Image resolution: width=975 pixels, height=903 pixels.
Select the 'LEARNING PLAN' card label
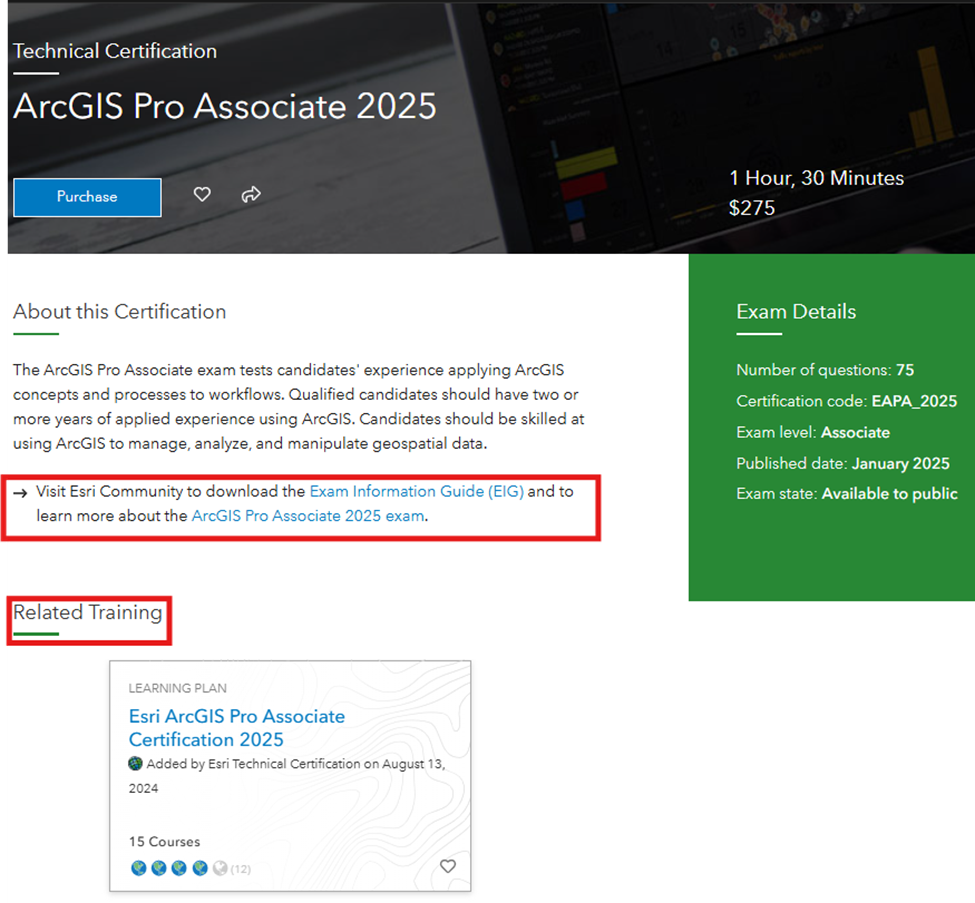click(177, 688)
